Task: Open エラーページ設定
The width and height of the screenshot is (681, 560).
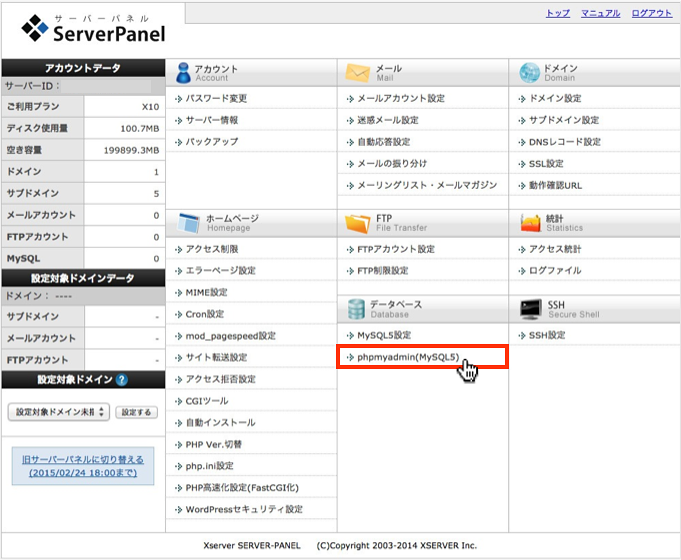Action: (221, 271)
